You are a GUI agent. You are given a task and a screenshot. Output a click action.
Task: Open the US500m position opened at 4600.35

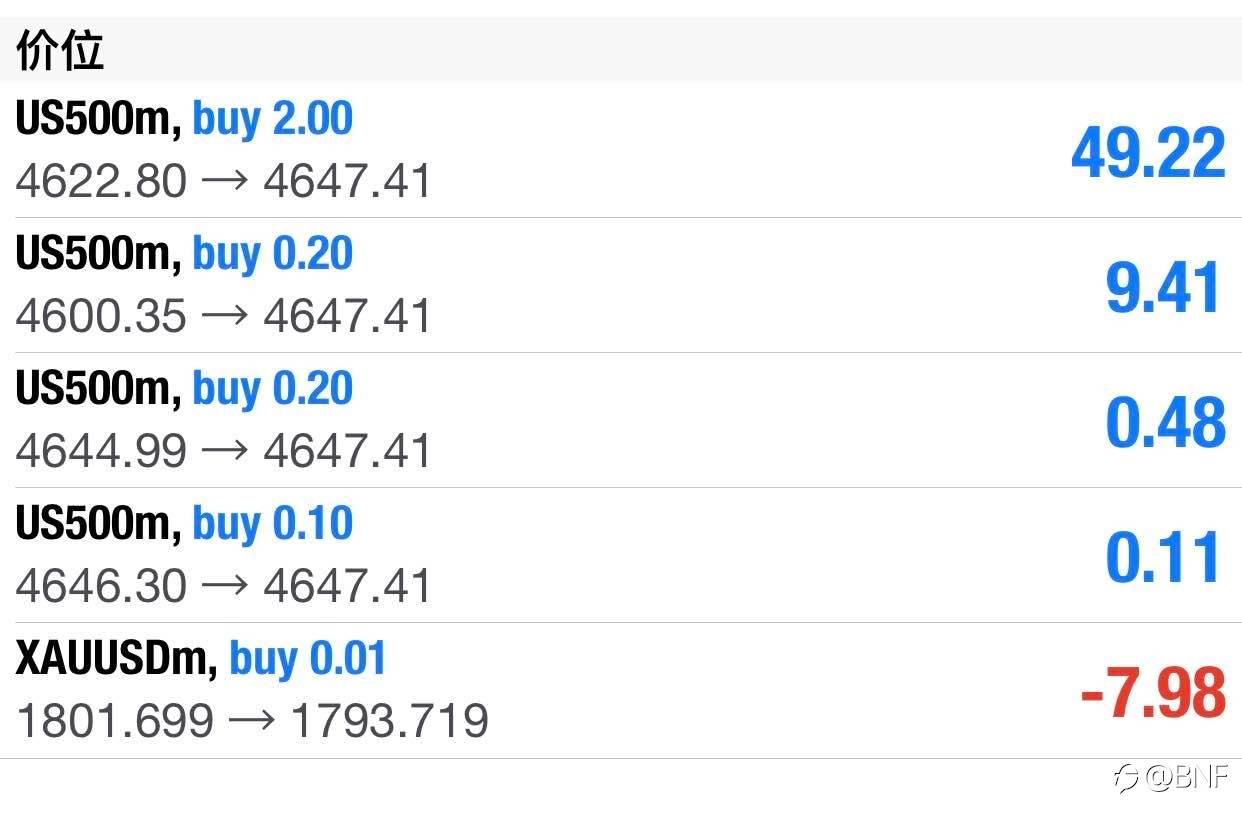click(621, 285)
